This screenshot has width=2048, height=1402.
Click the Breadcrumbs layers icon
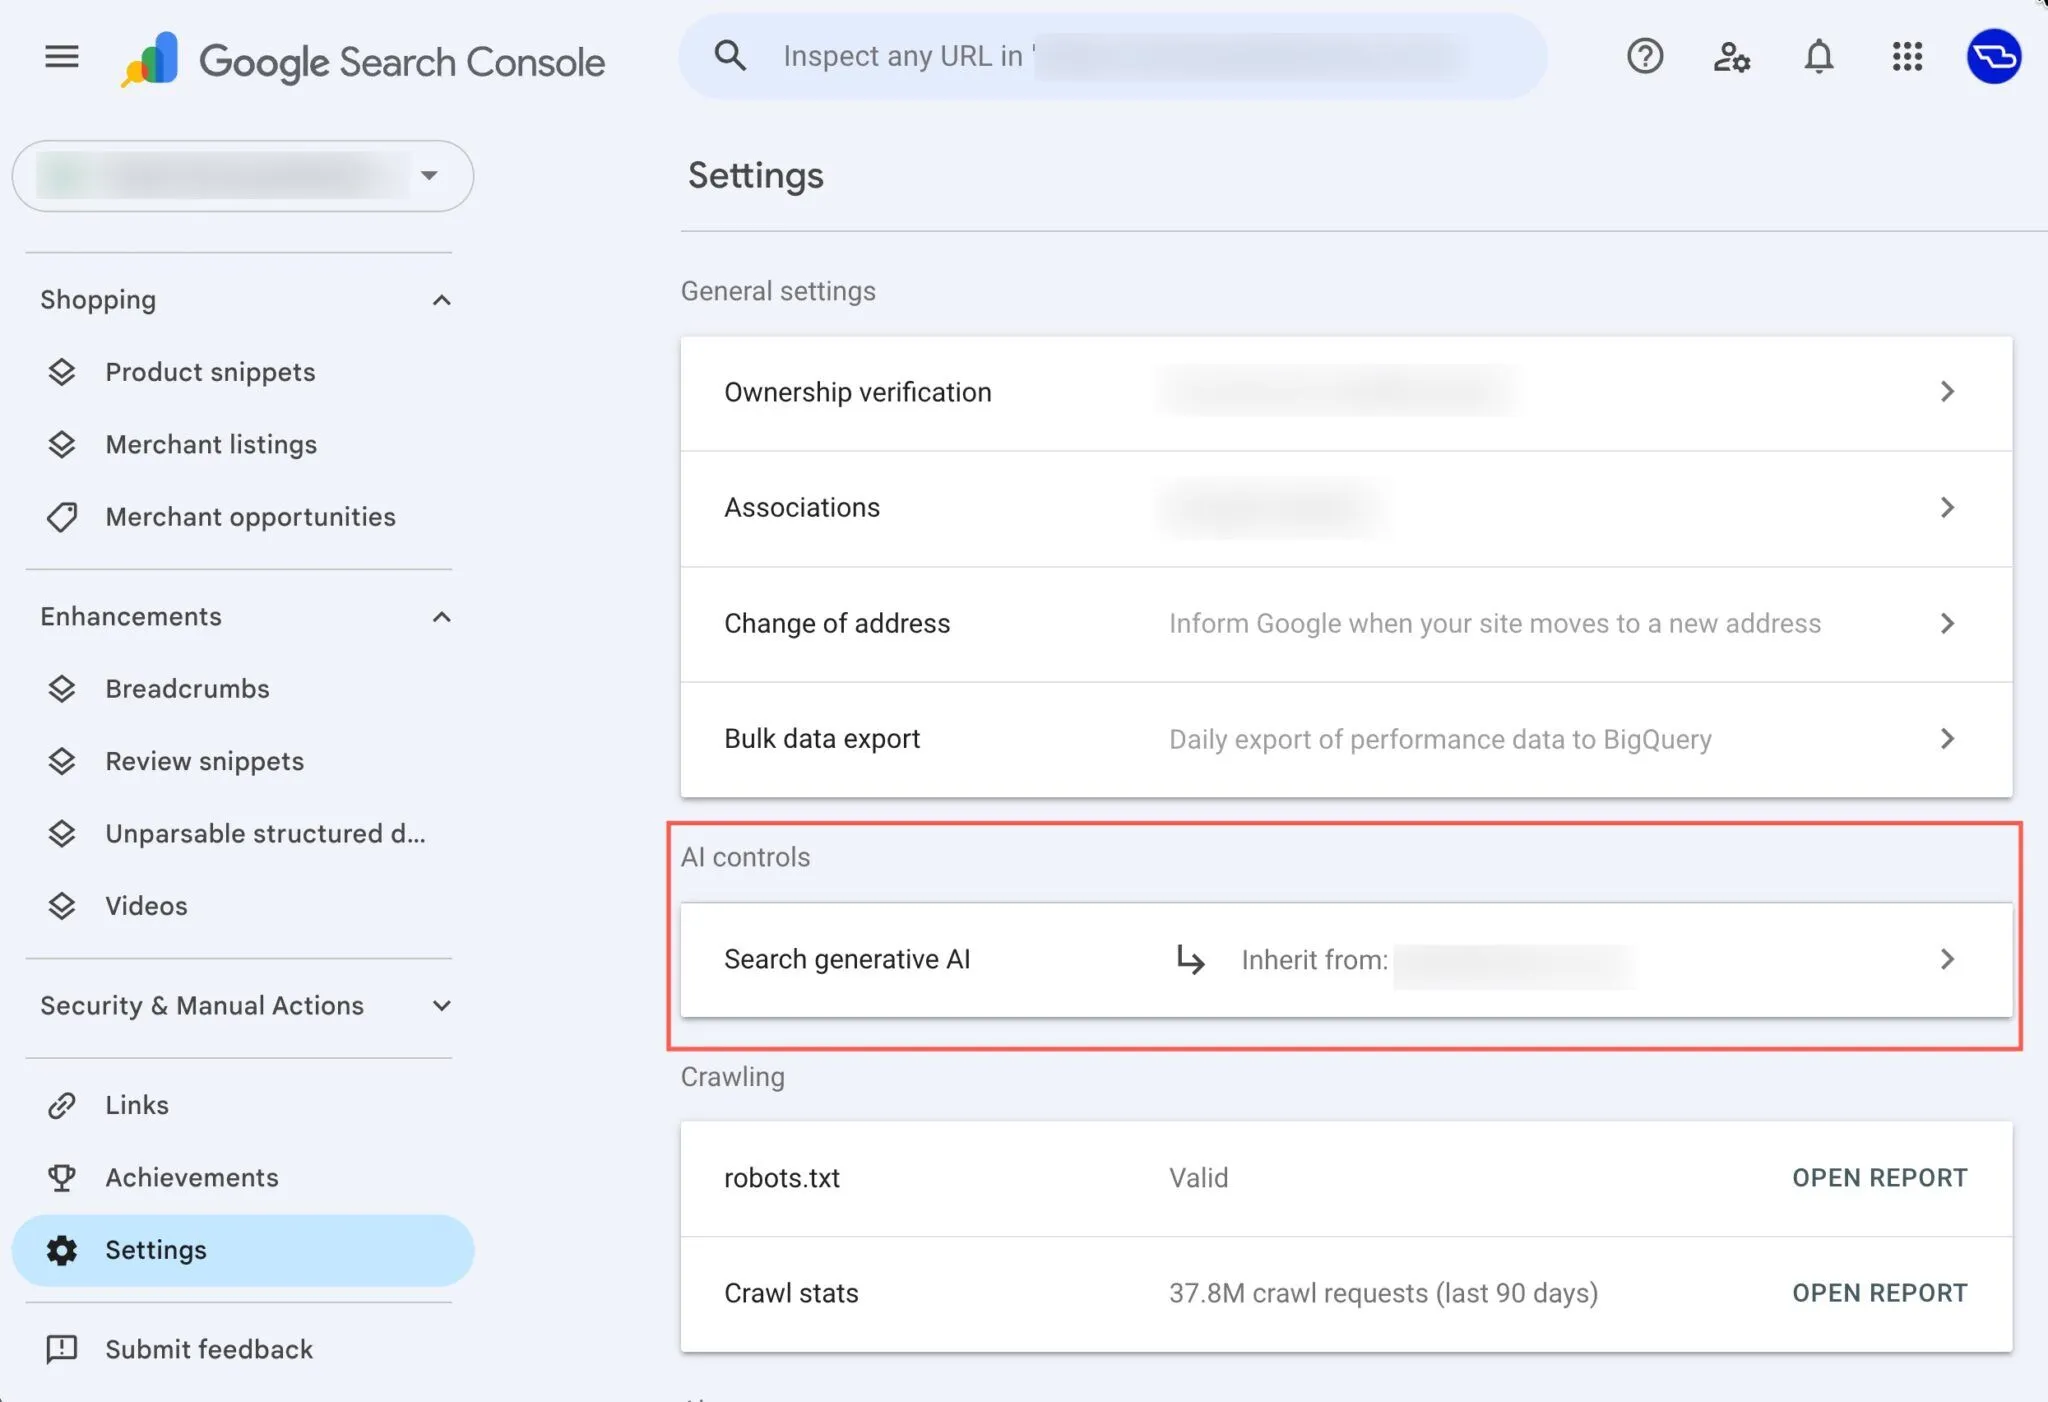pyautogui.click(x=62, y=689)
